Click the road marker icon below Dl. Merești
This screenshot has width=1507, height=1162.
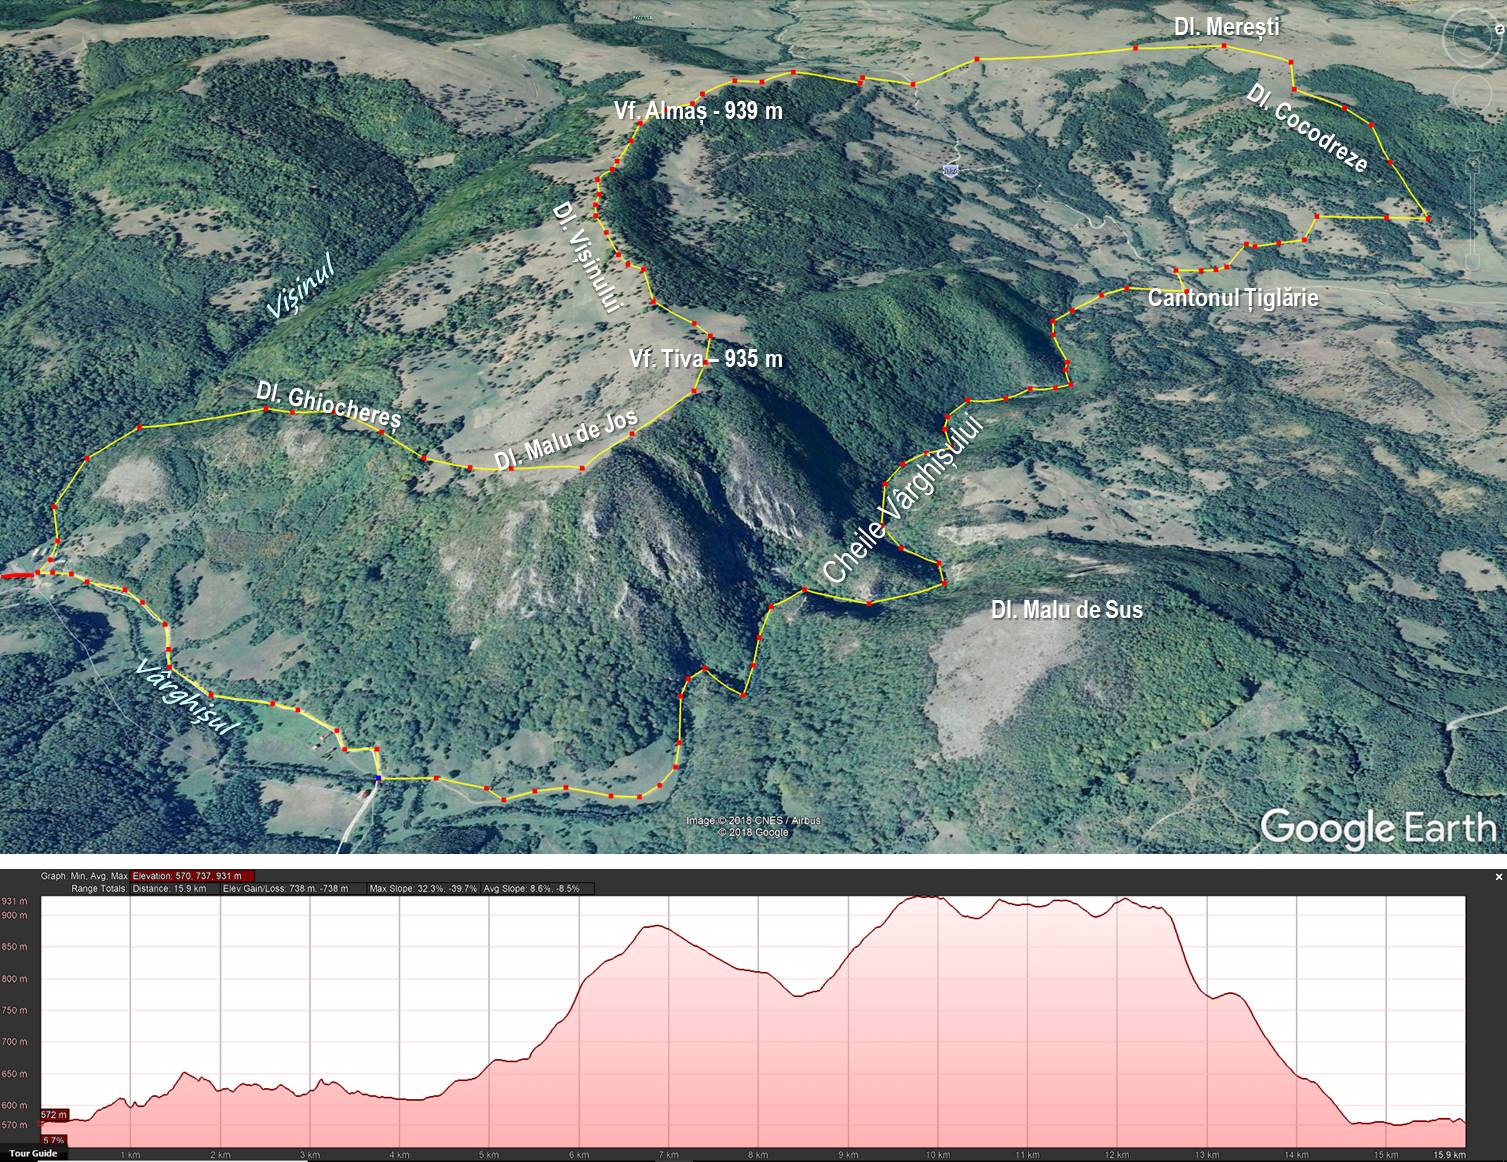coord(949,173)
